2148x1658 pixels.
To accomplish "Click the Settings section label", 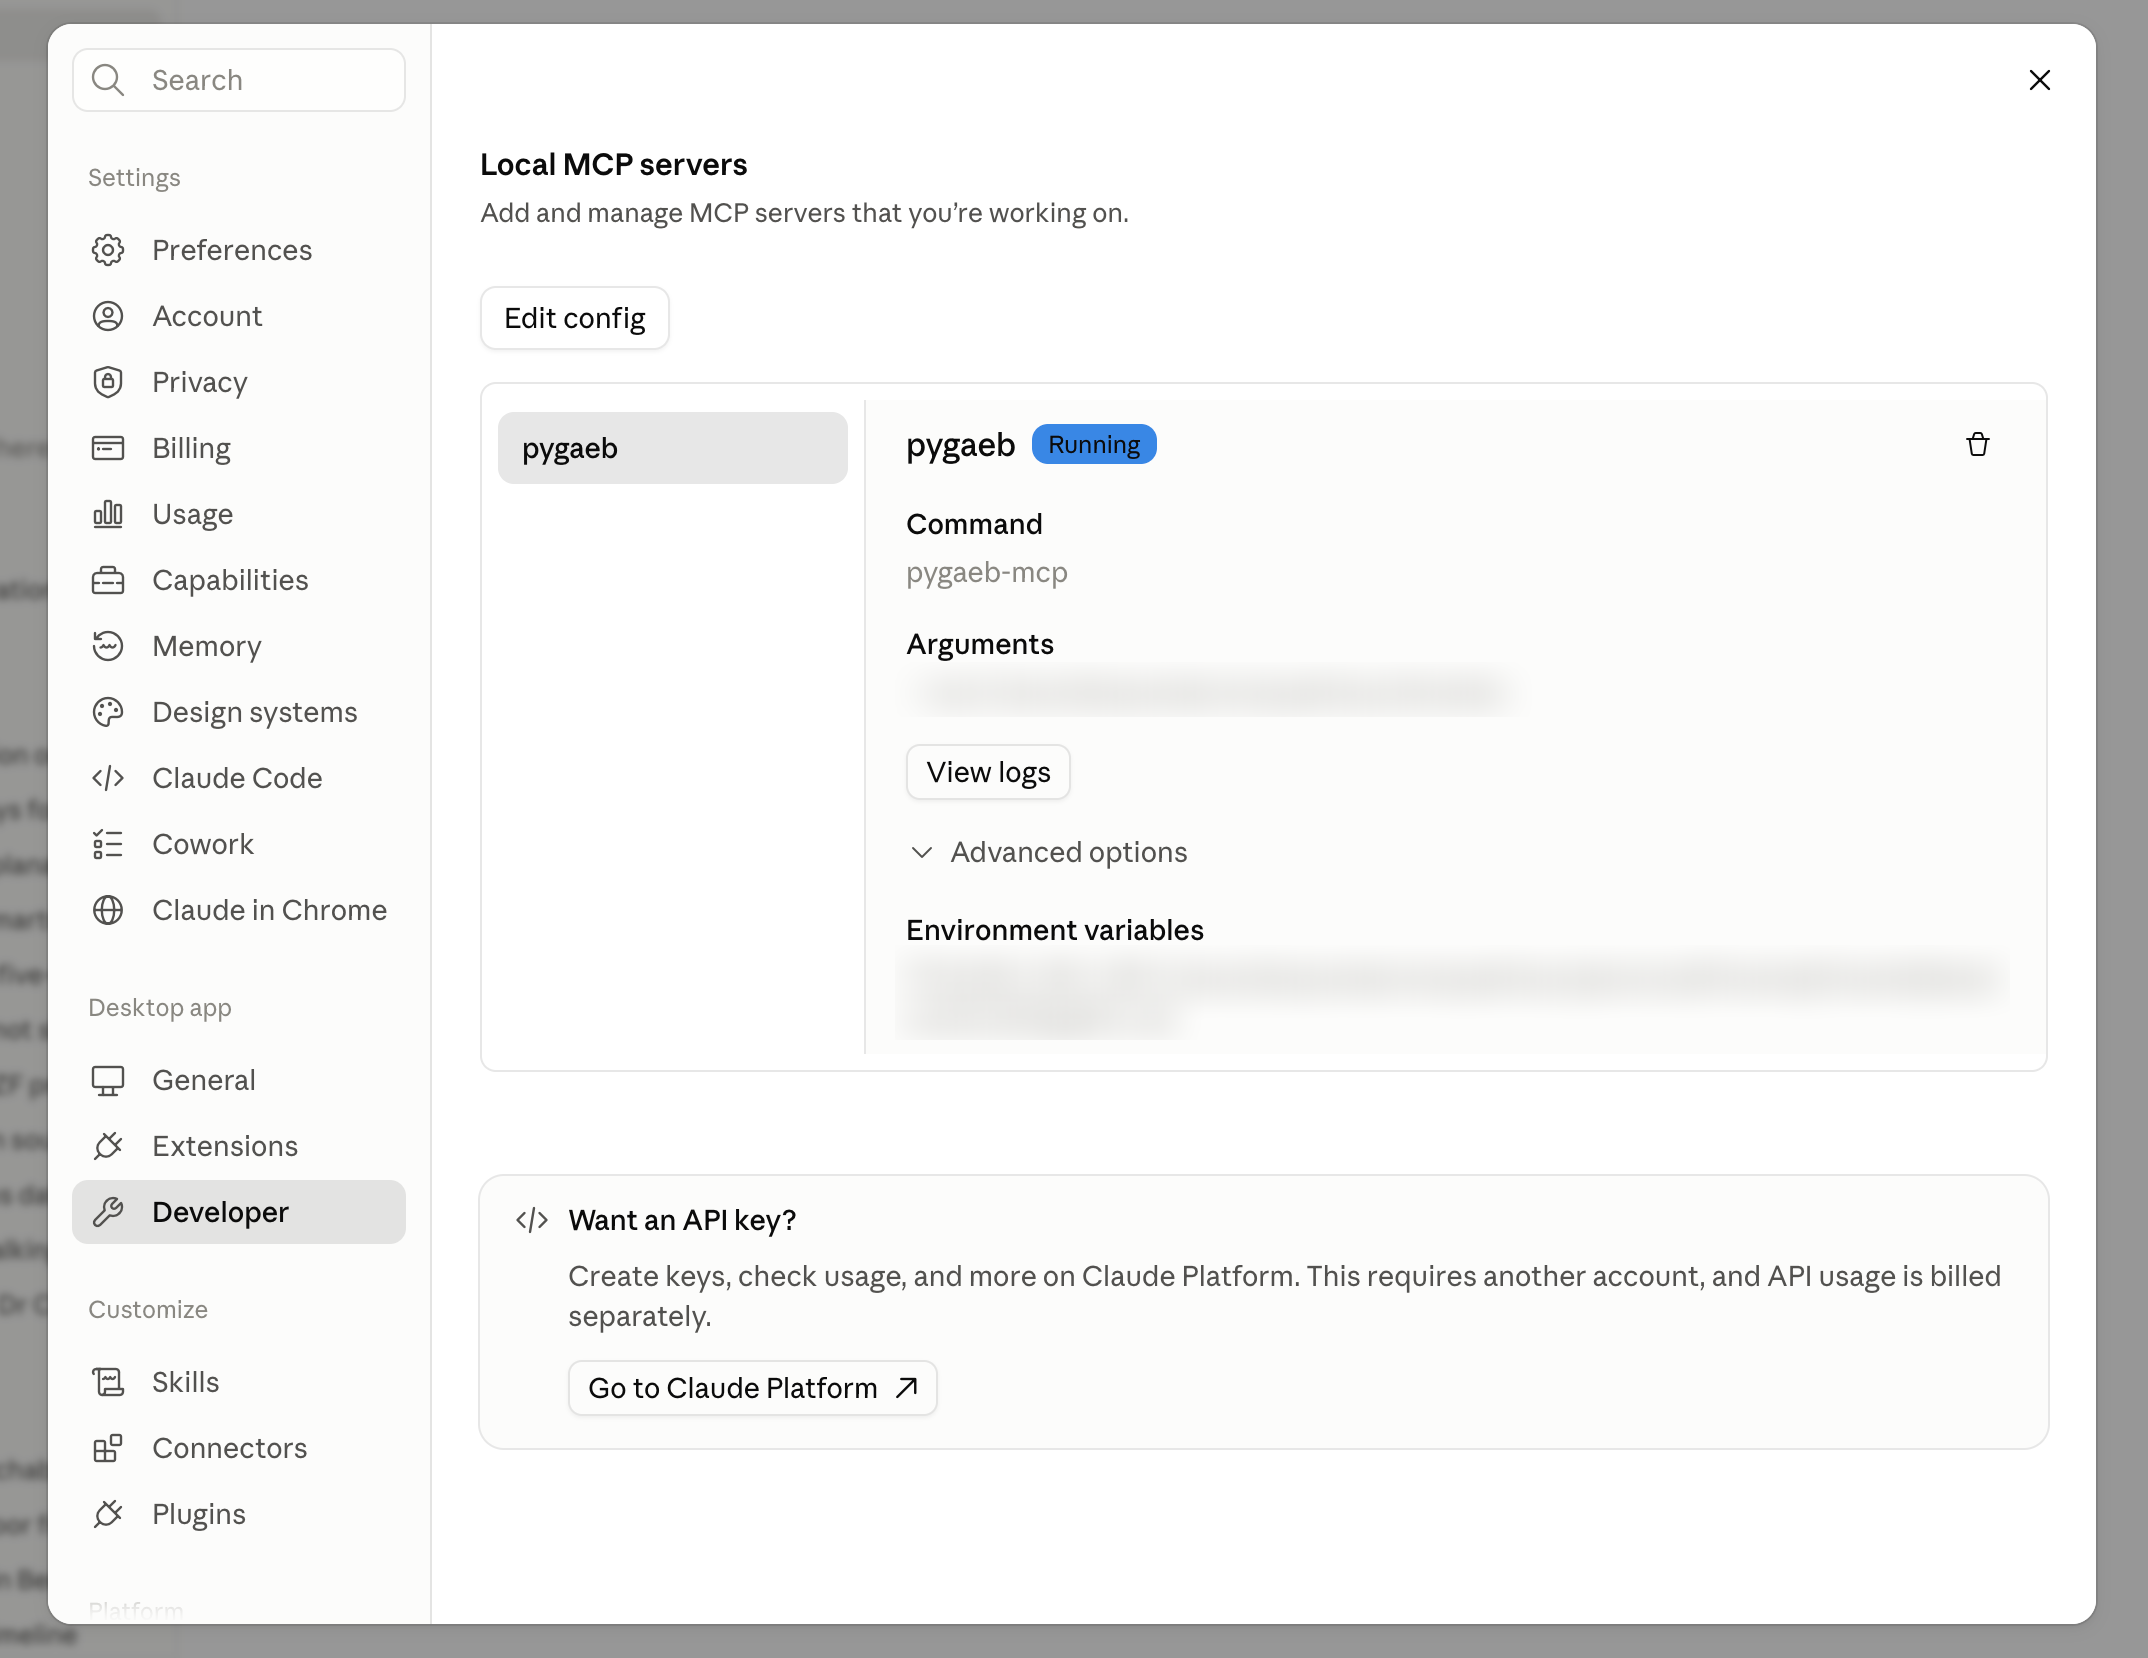I will coord(134,177).
